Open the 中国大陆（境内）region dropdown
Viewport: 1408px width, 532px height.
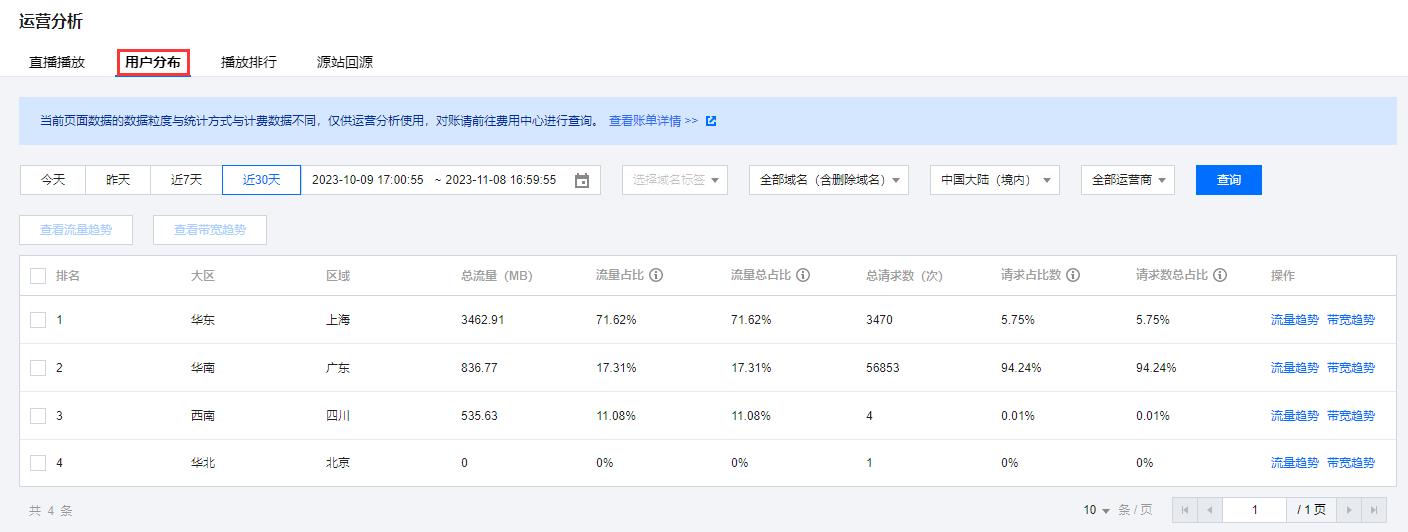pos(995,180)
